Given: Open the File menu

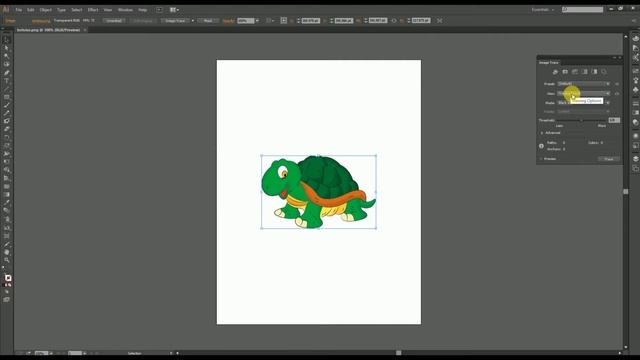Looking at the screenshot, I should [x=18, y=9].
